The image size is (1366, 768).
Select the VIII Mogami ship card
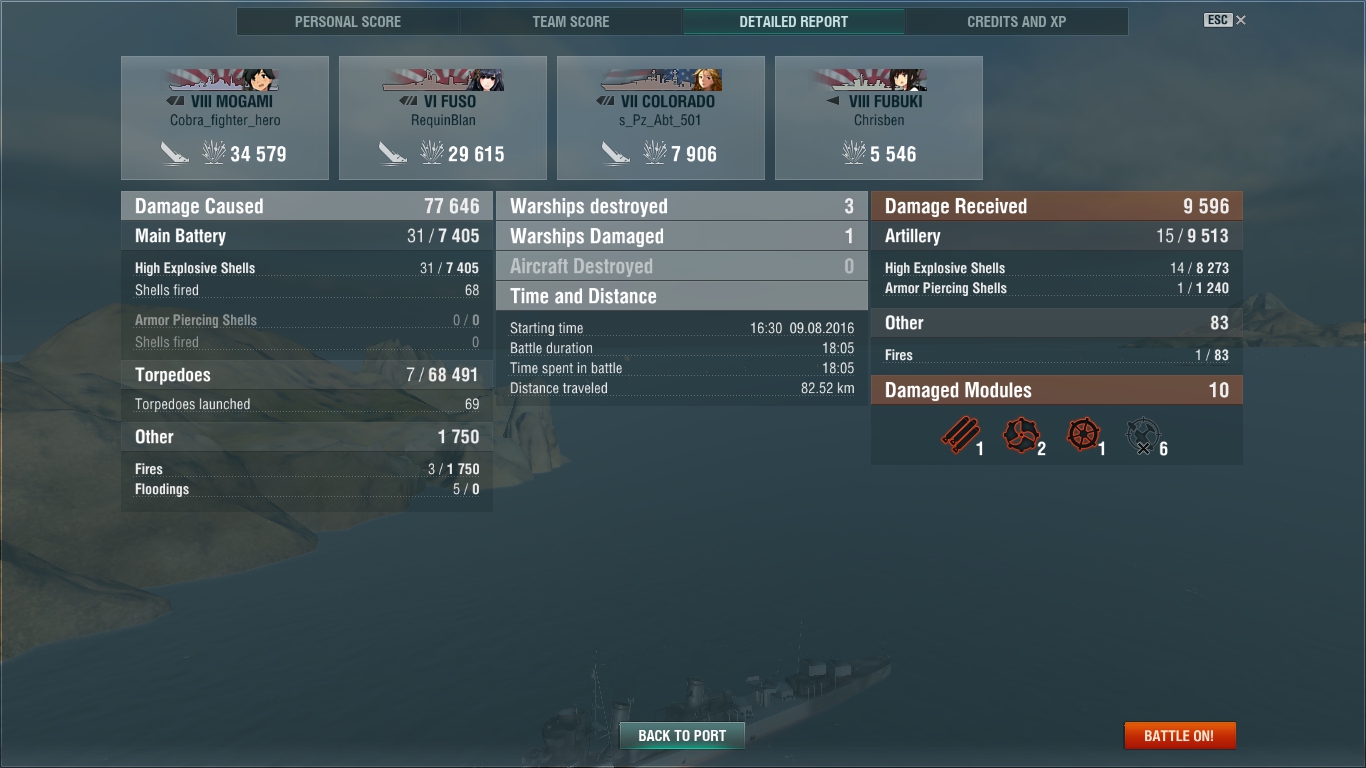tap(225, 118)
